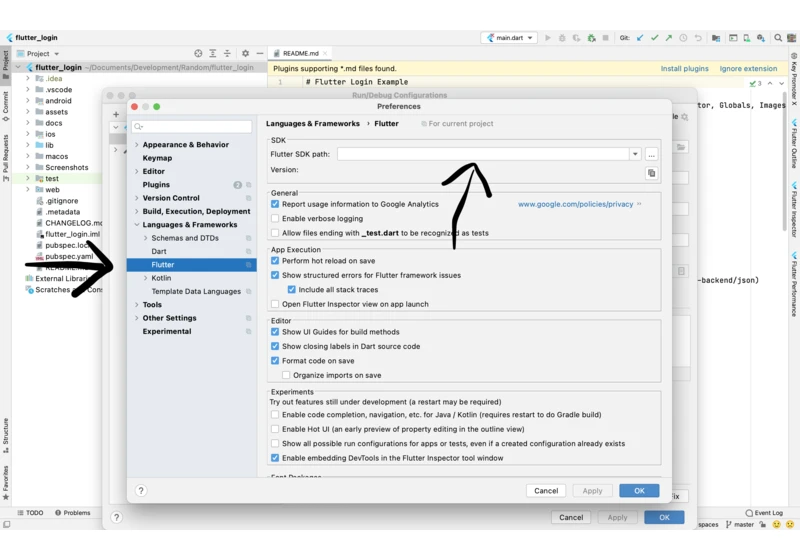Viewport: 800px width, 560px height.
Task: Open Project Structure folder icon in toolbar
Action: click(x=716, y=38)
